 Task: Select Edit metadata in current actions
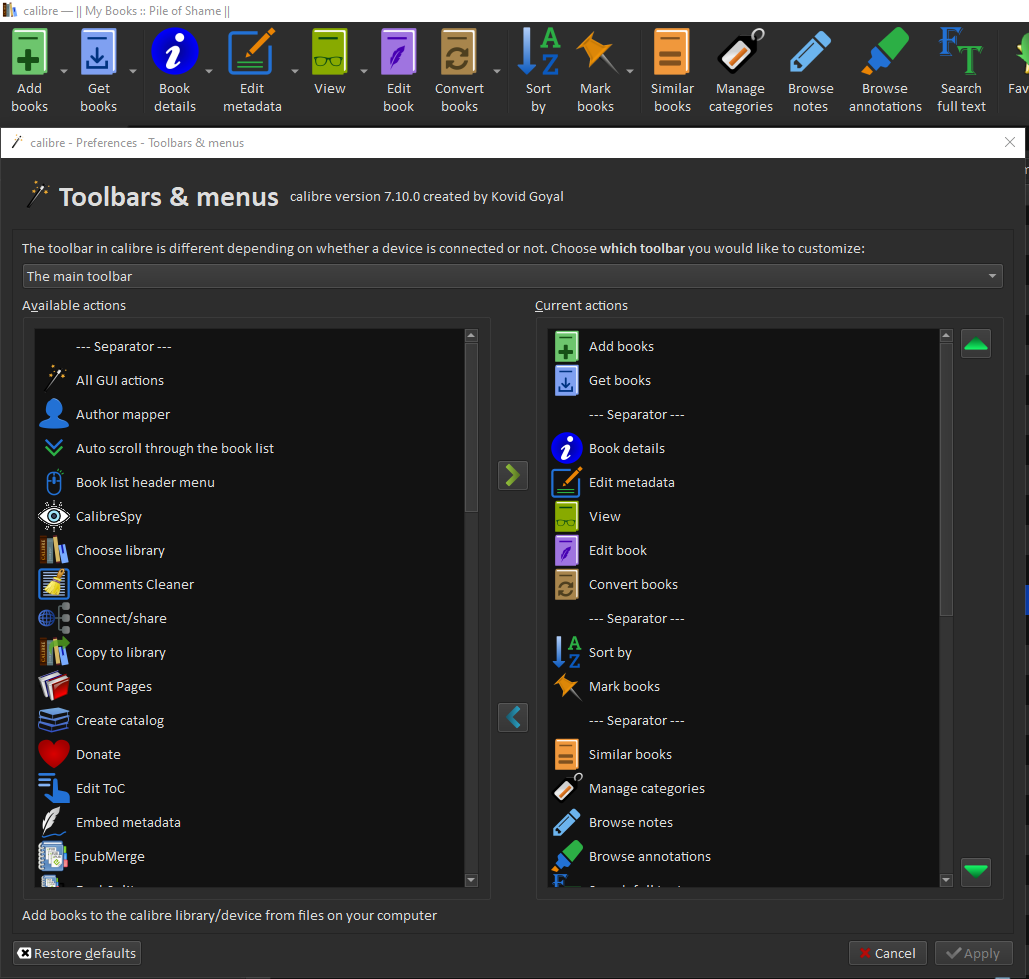[x=744, y=482]
